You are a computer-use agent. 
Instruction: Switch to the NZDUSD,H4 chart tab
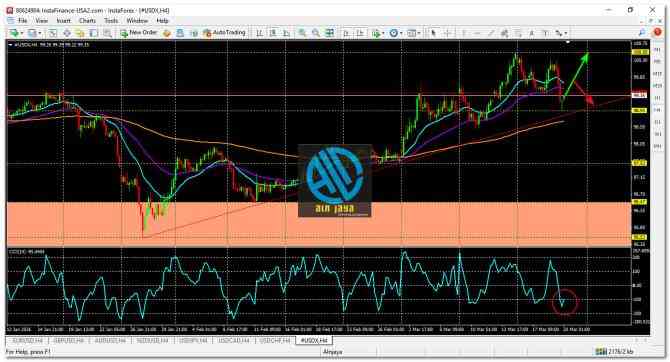(x=152, y=341)
